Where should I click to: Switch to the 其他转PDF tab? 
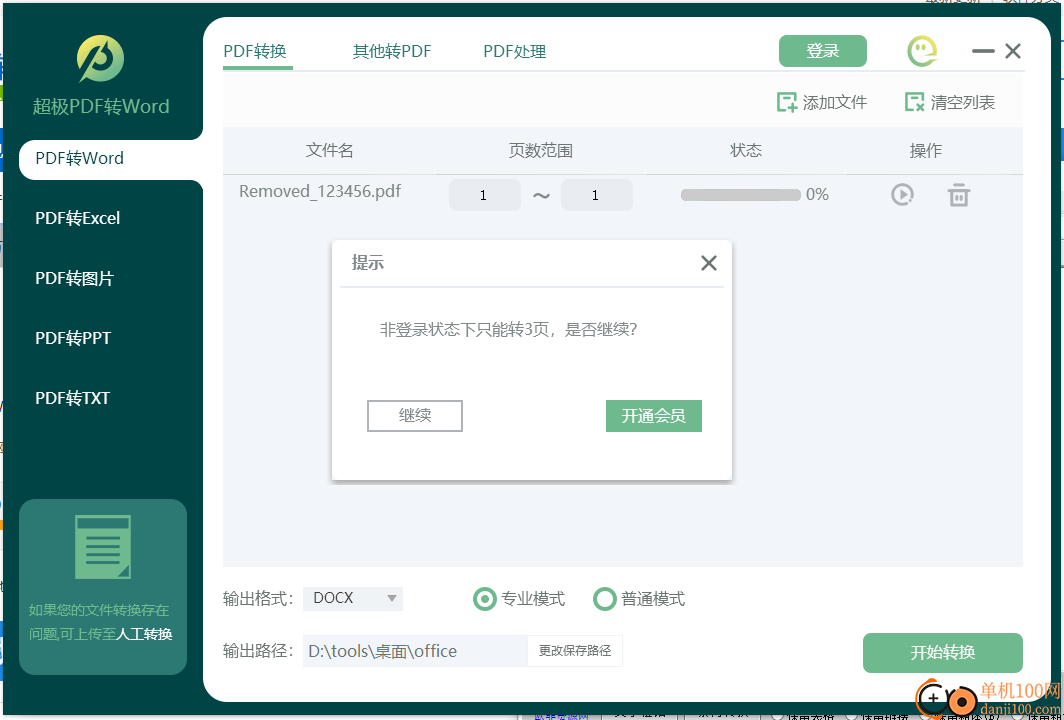(392, 52)
